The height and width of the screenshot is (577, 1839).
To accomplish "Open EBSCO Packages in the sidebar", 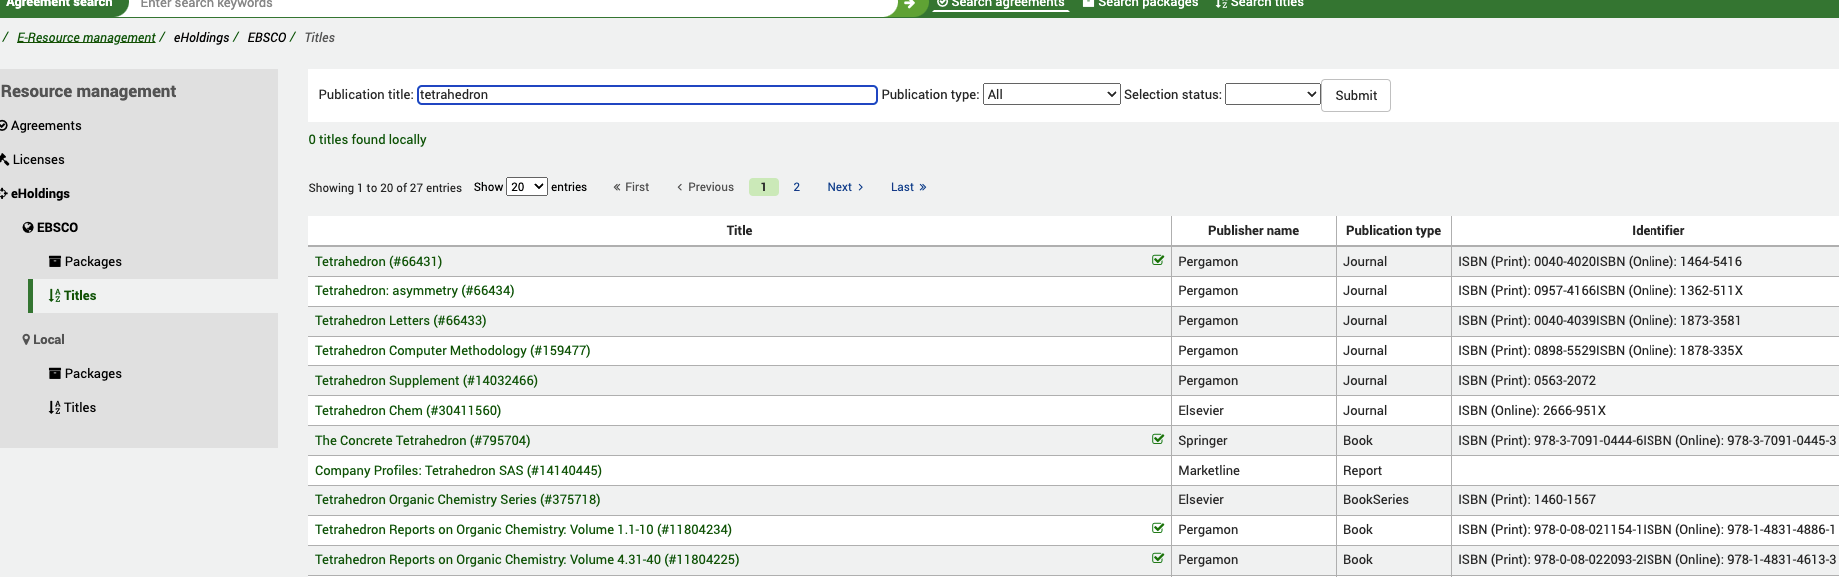I will [x=92, y=262].
